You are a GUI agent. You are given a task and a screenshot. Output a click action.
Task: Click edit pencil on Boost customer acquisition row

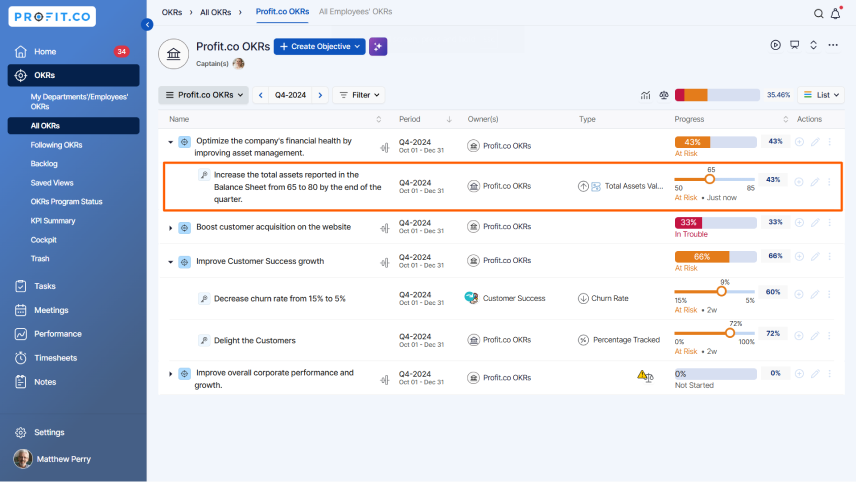(815, 222)
